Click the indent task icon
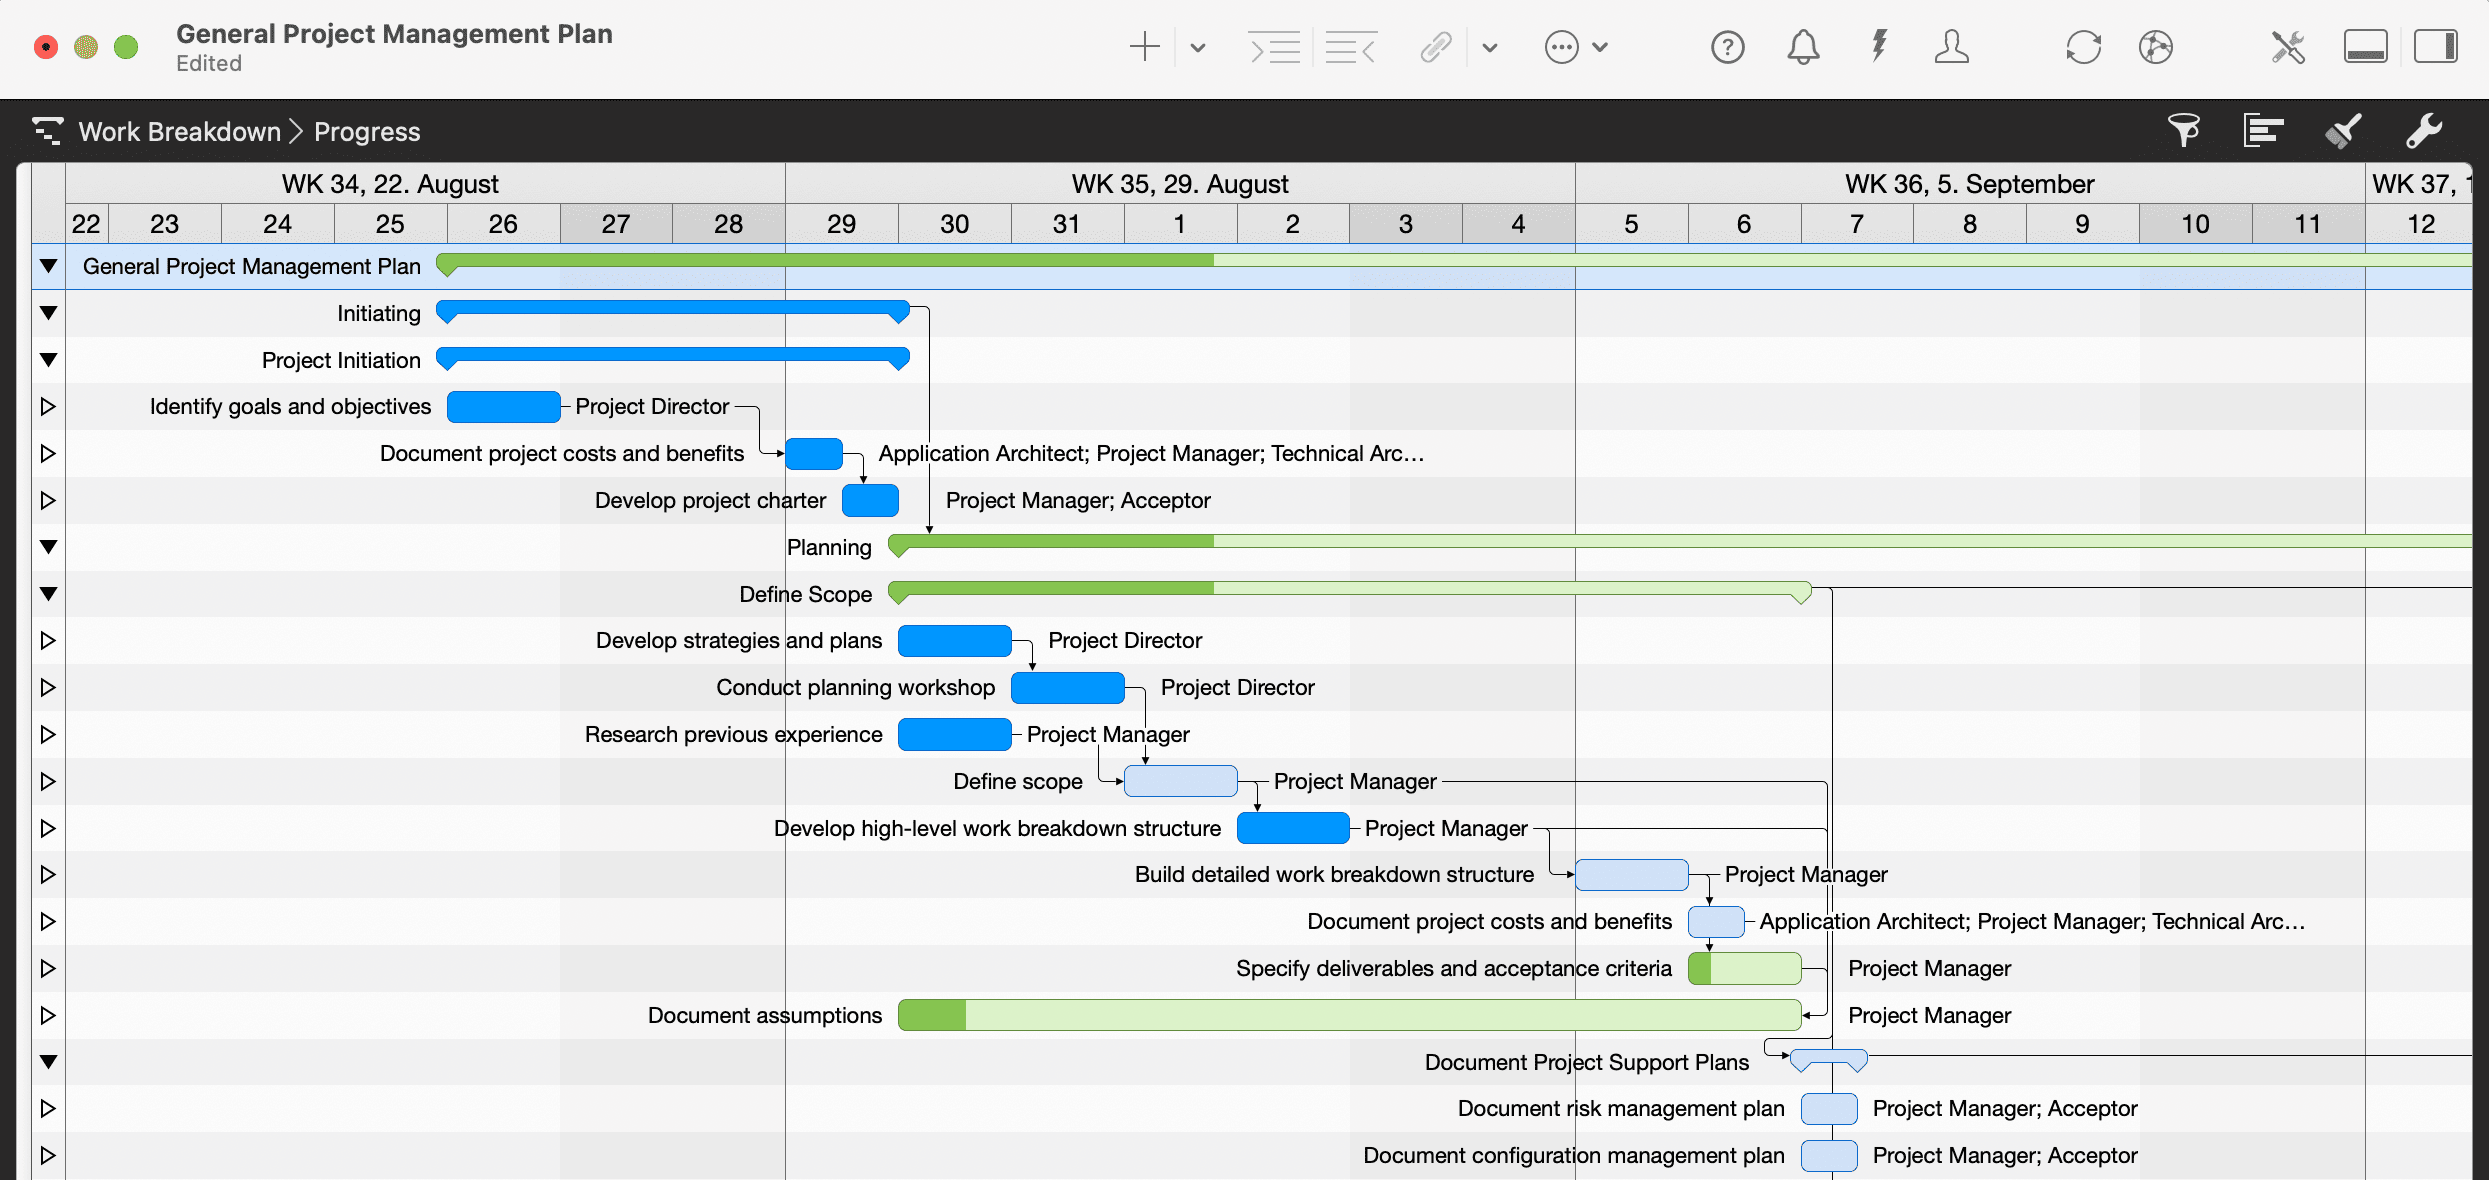 pos(1275,47)
